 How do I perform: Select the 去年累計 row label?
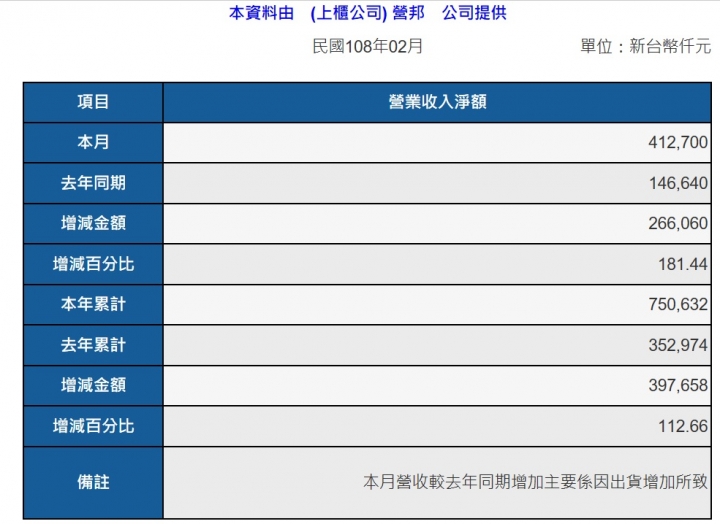point(93,345)
